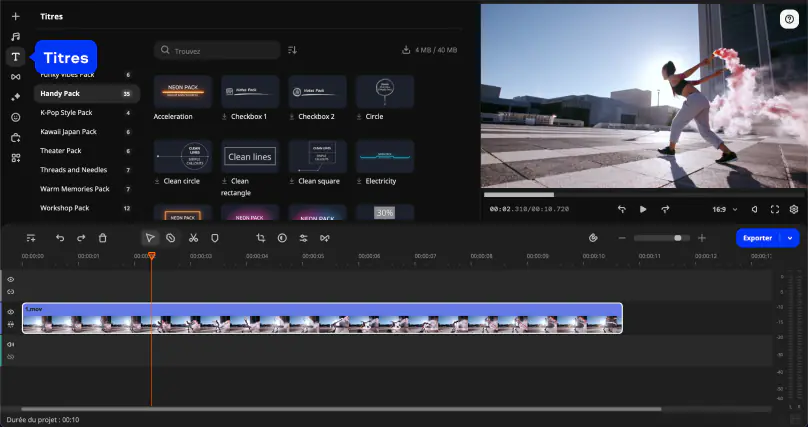
Task: Select the Clean circle title thumbnail
Action: click(183, 156)
